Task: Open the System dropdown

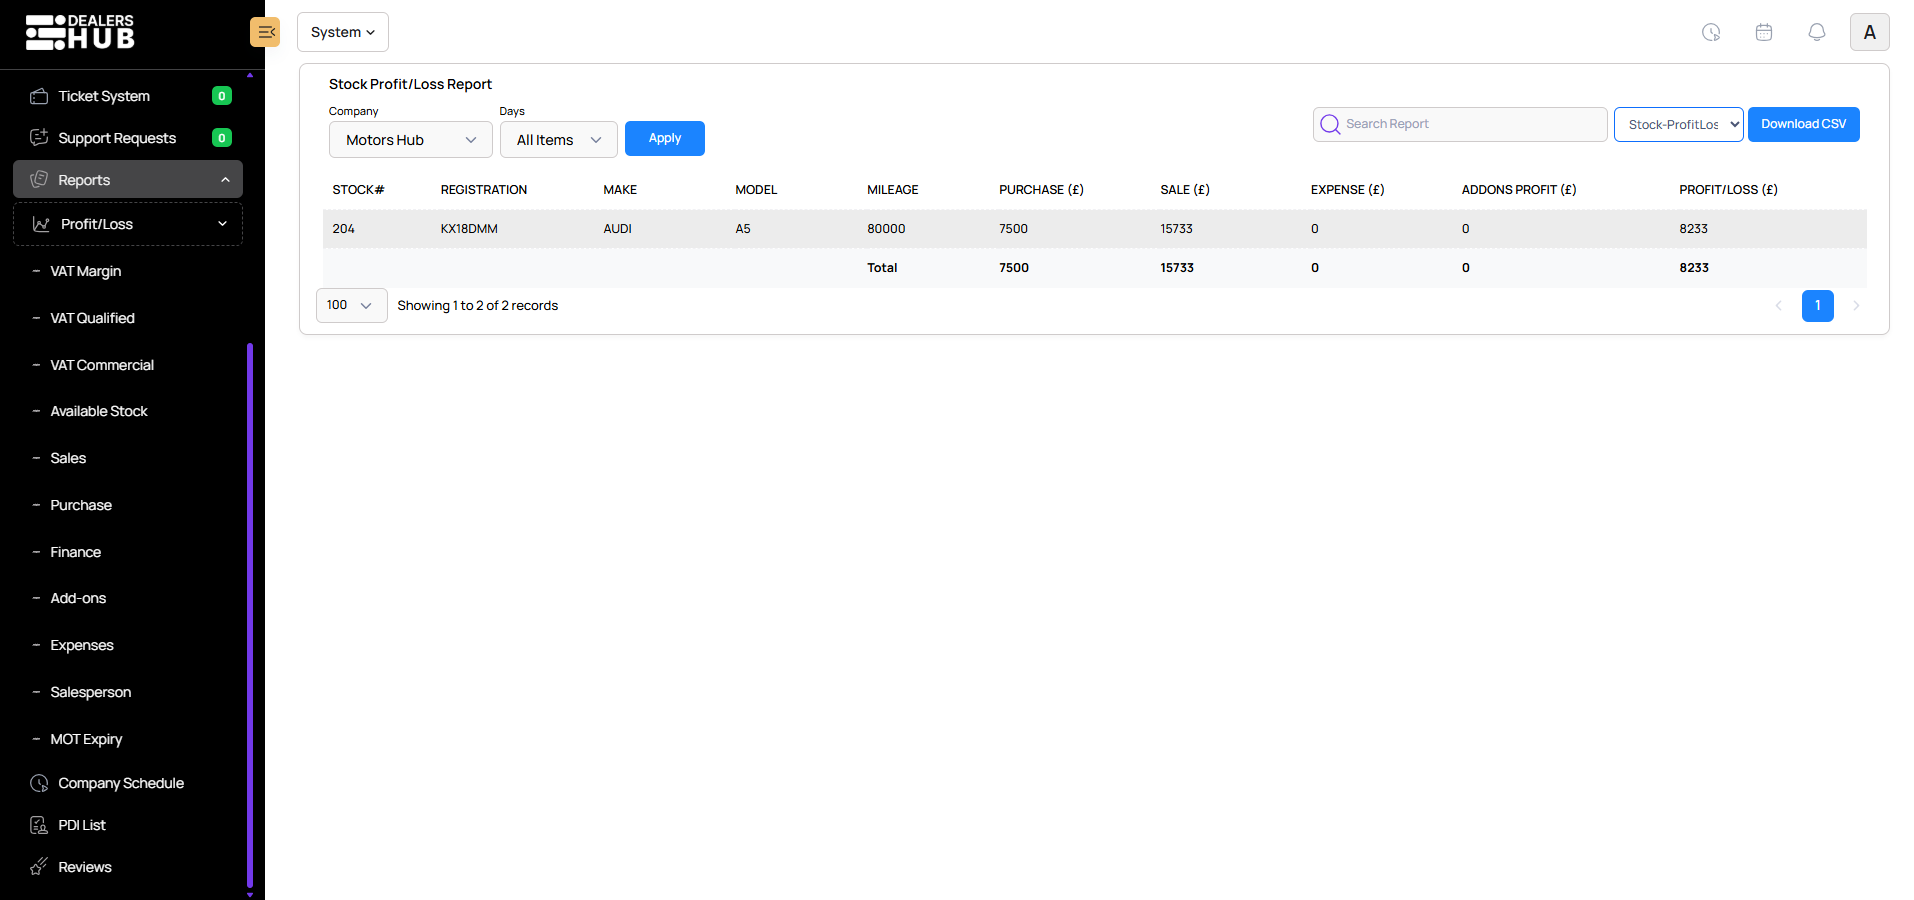Action: (342, 32)
